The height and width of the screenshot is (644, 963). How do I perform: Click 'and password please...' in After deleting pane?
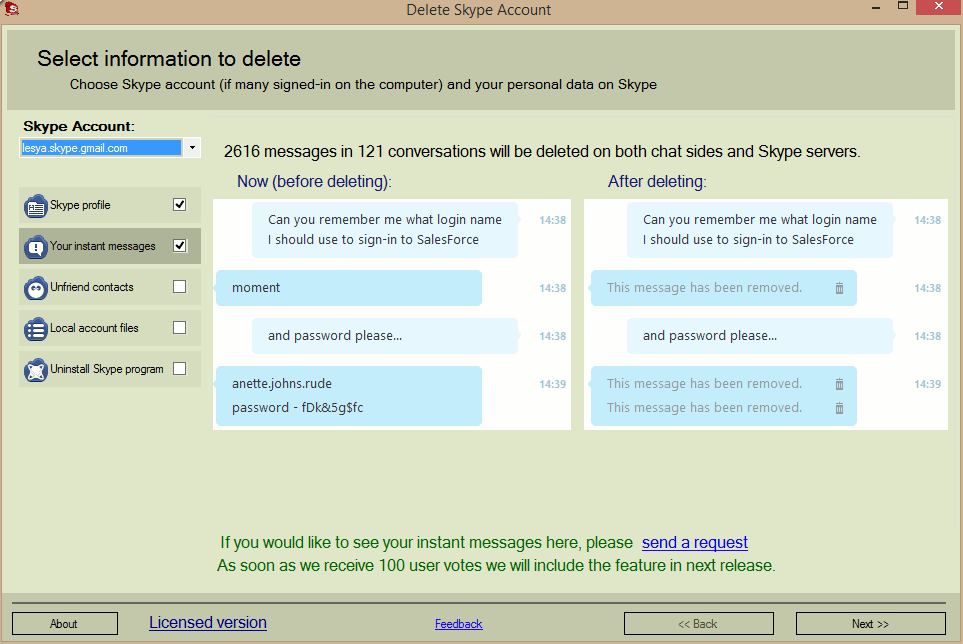click(710, 336)
